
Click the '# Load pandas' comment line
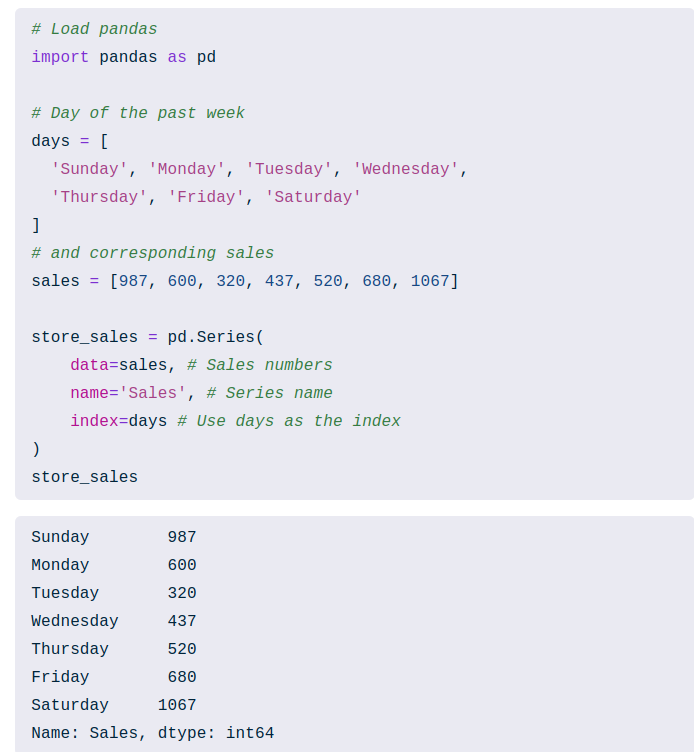click(94, 29)
